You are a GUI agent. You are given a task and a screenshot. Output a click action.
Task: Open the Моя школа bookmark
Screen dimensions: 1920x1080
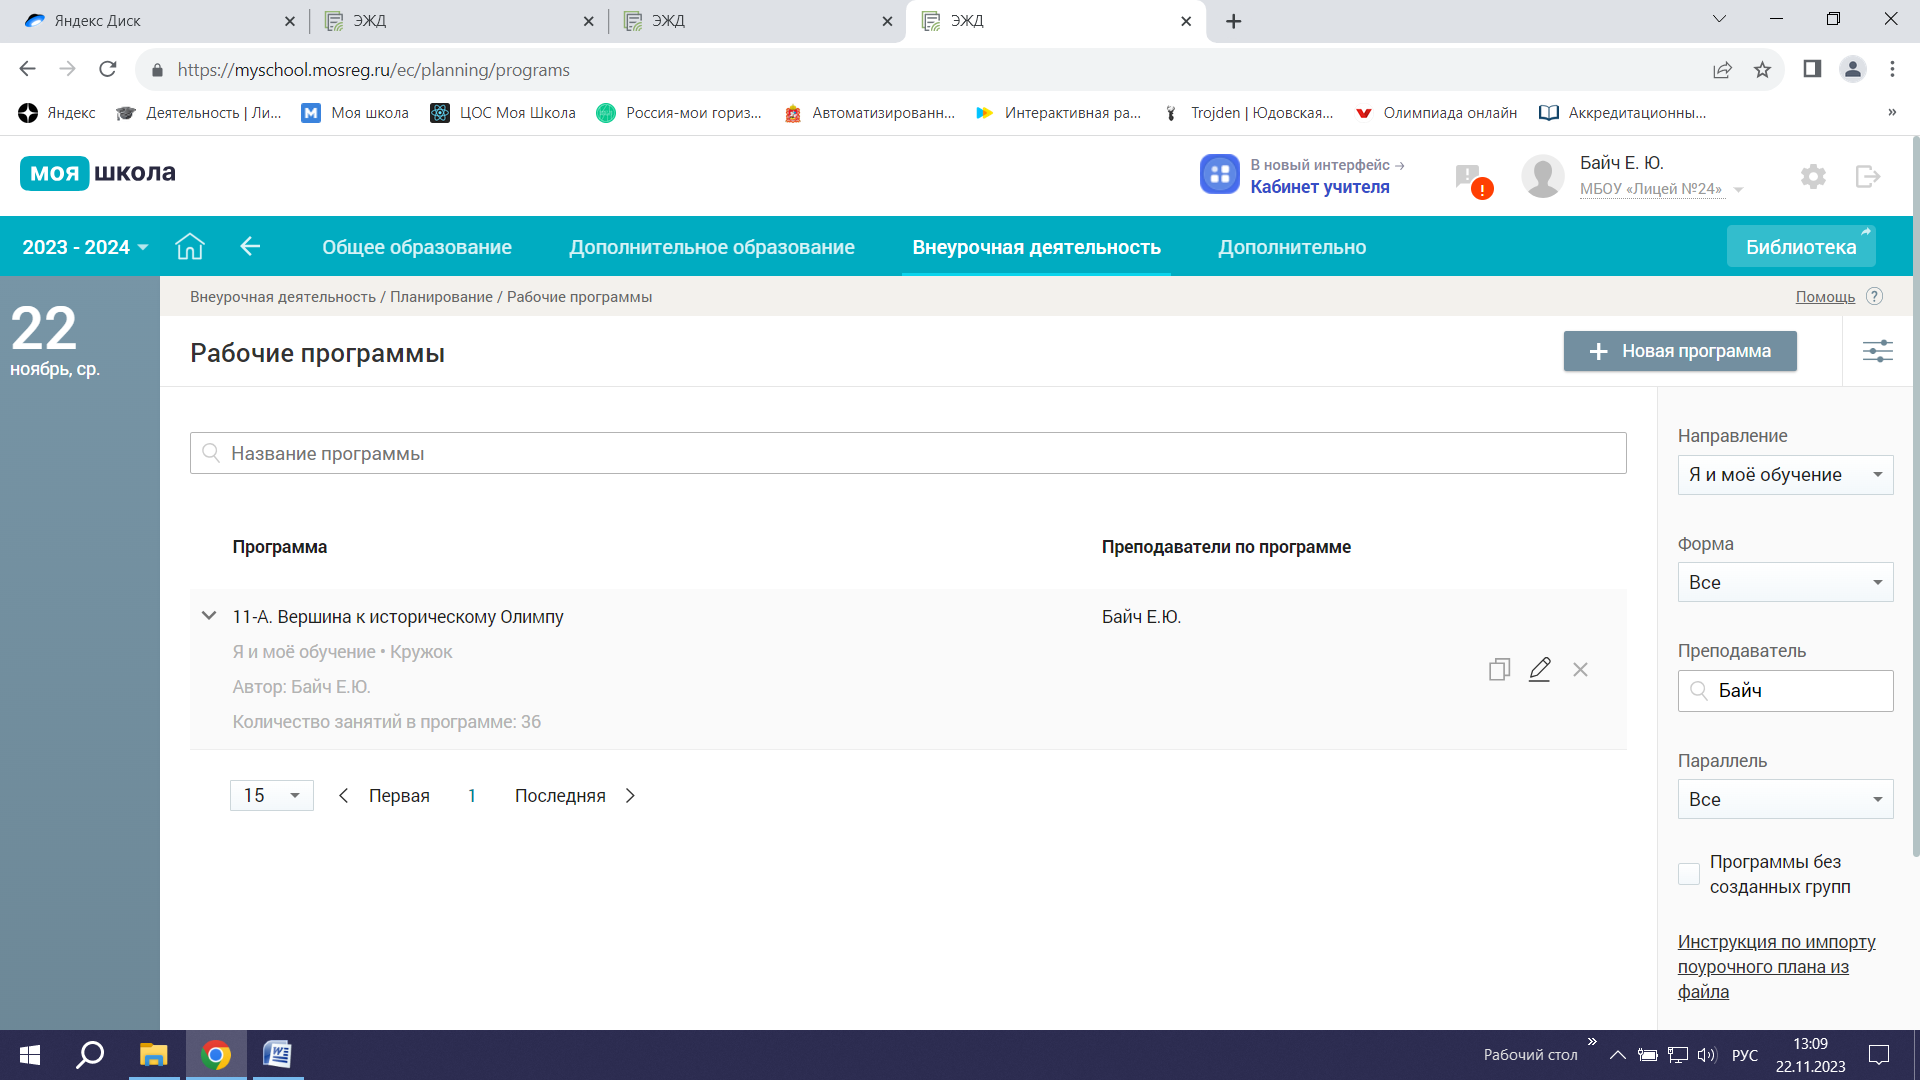[x=356, y=113]
